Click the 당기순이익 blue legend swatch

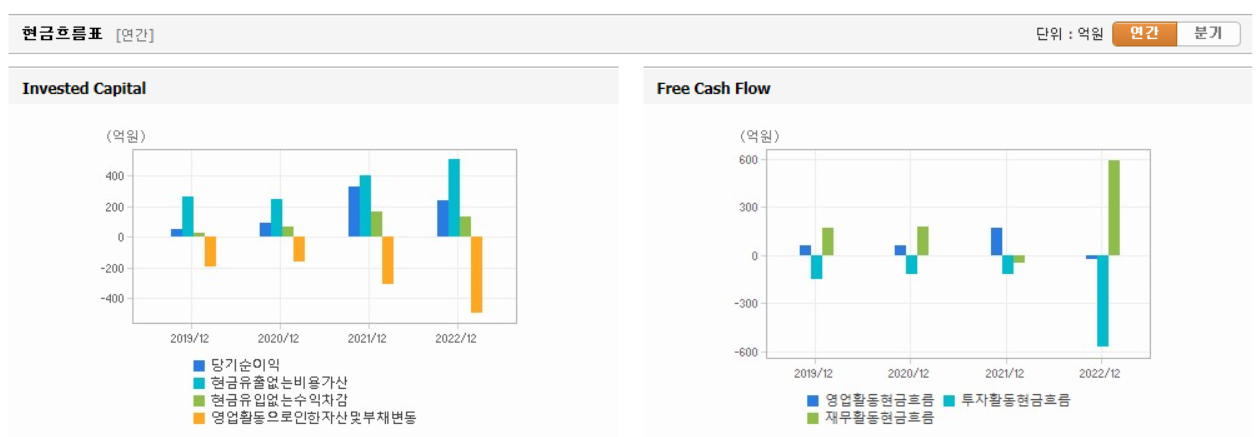(x=199, y=365)
